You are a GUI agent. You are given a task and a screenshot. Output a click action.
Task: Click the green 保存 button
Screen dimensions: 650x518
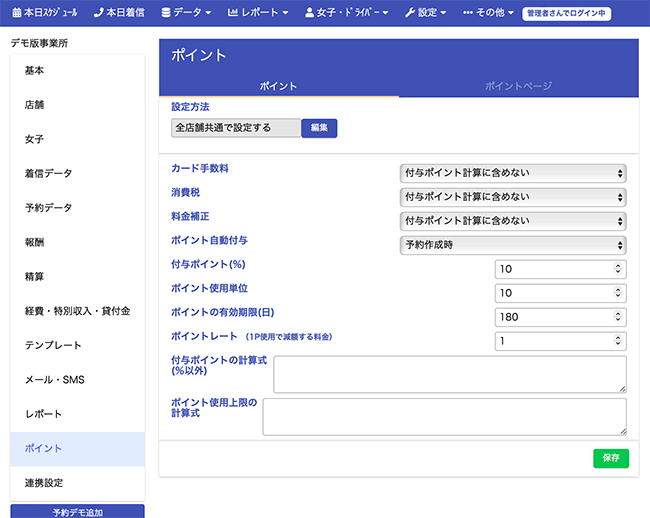pos(611,458)
